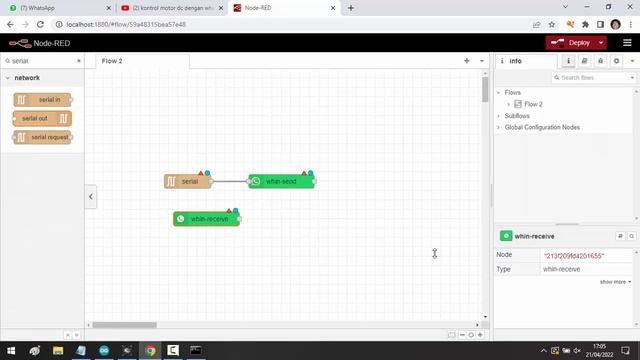Open File Explorer from the taskbar
The height and width of the screenshot is (360, 640).
[x=58, y=351]
